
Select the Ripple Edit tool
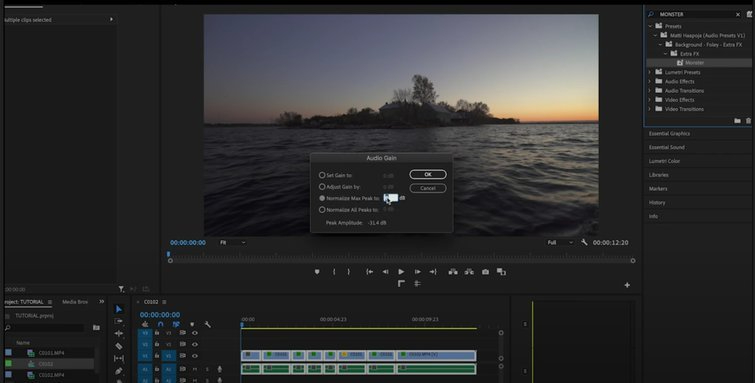tap(119, 333)
